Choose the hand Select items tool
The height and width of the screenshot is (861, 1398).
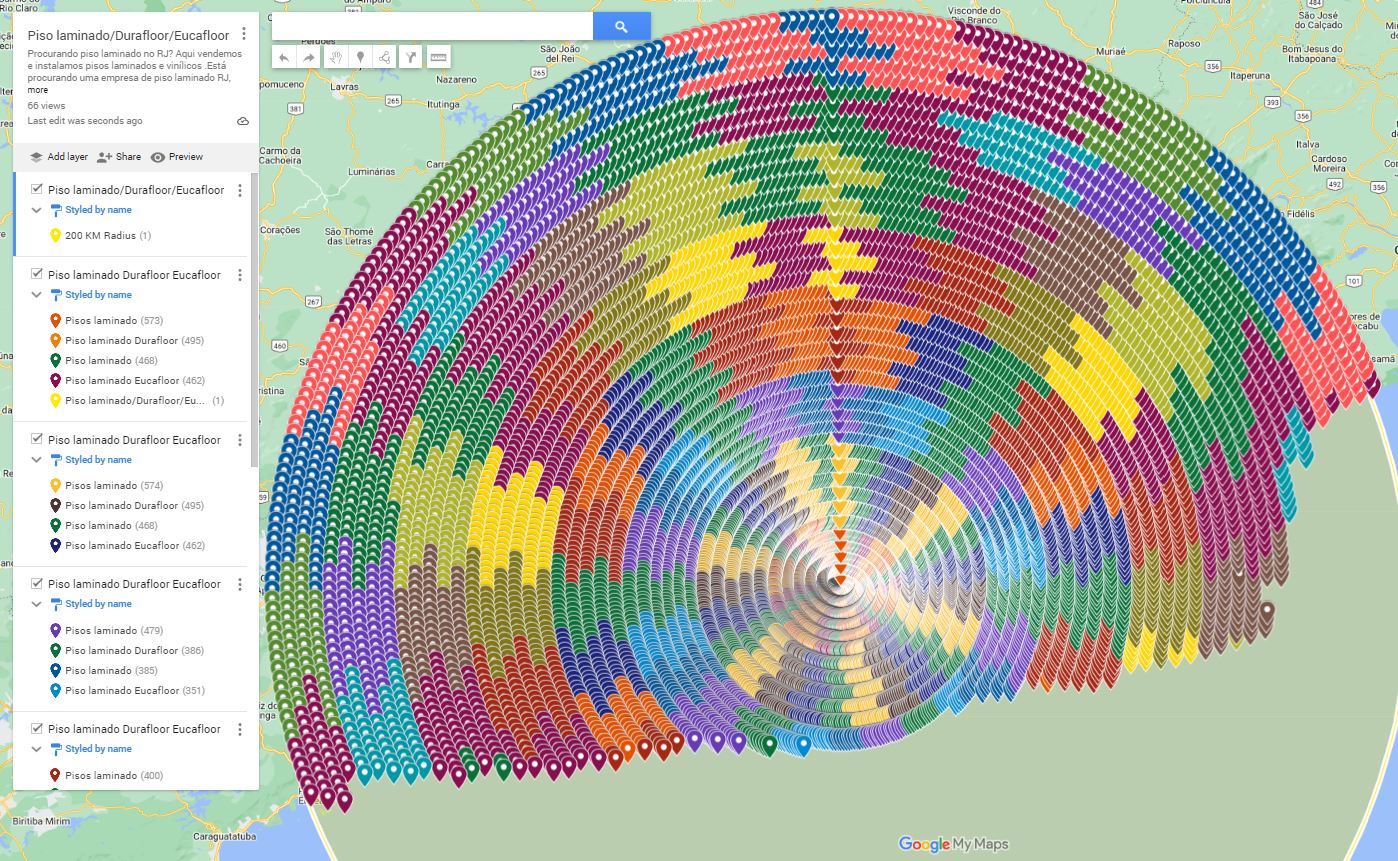tap(335, 57)
